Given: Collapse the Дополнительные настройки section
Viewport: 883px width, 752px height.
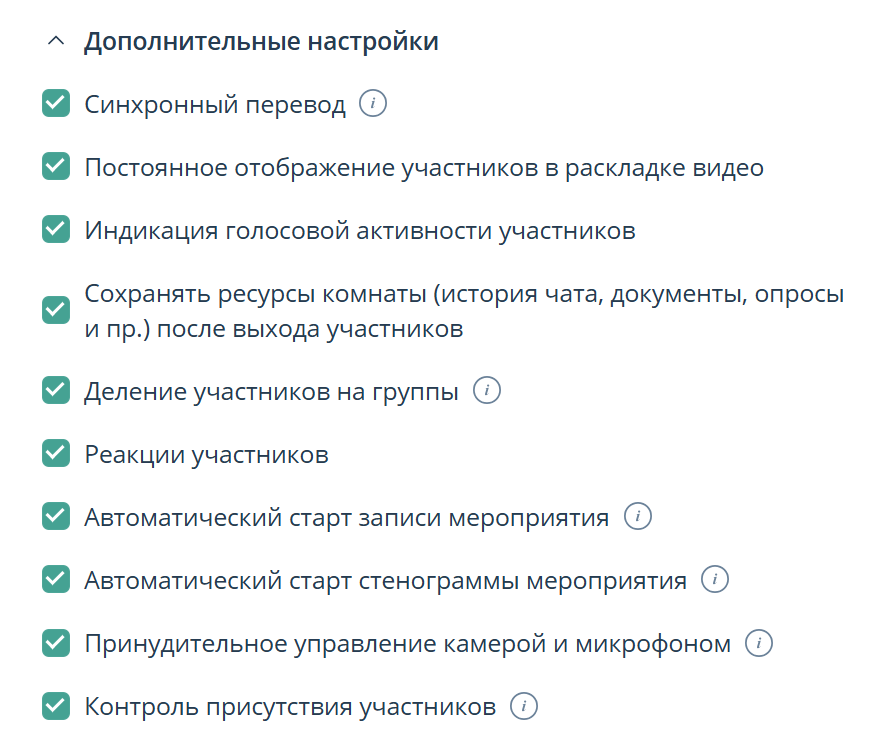Looking at the screenshot, I should tap(57, 42).
